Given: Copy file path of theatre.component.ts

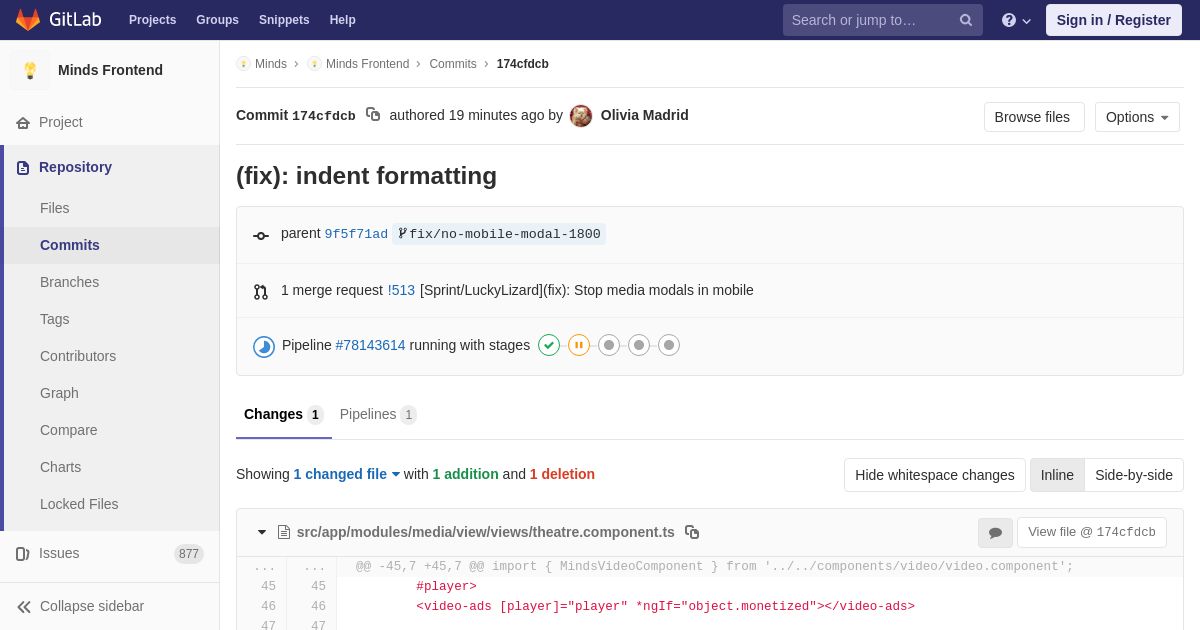Looking at the screenshot, I should tap(692, 532).
